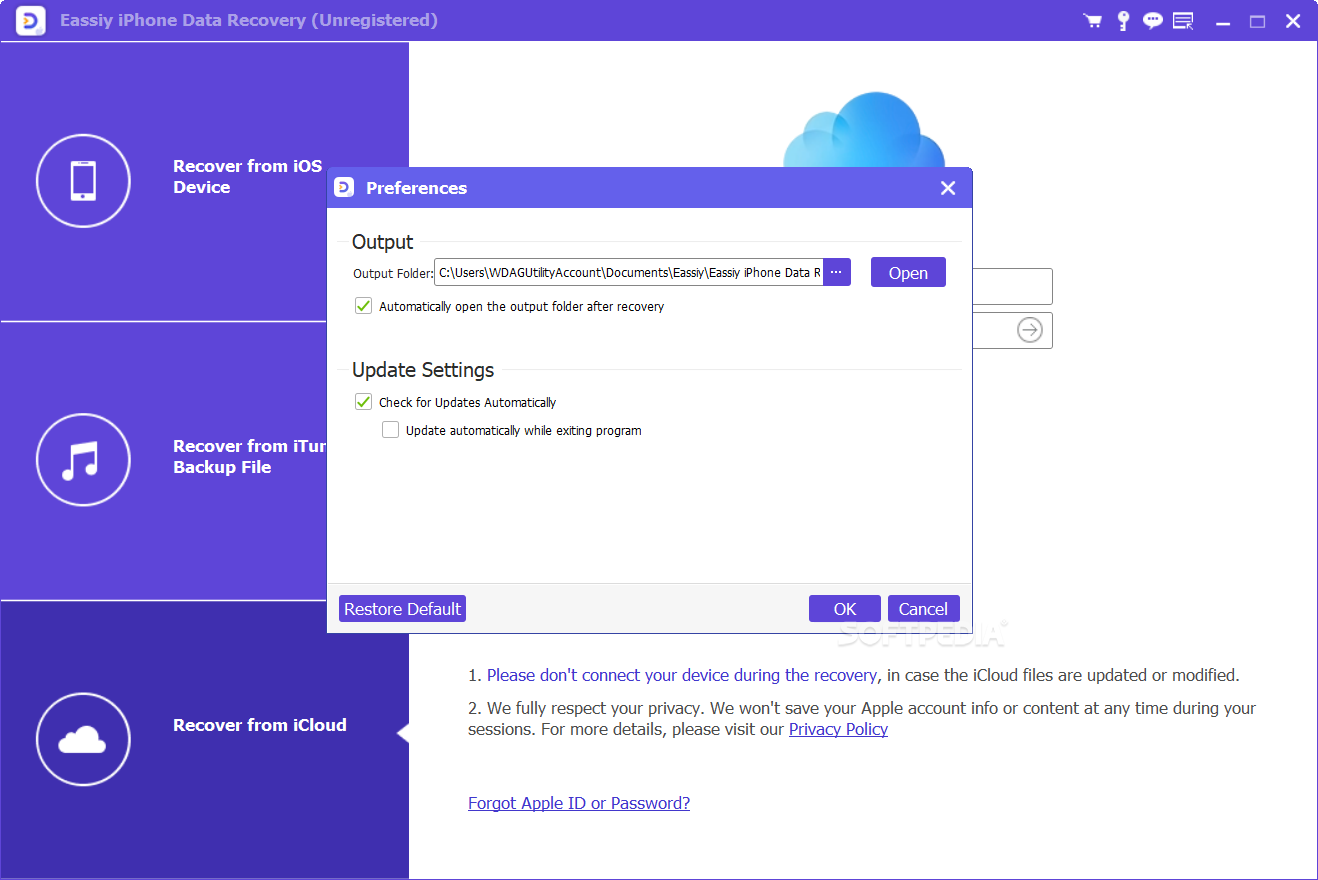This screenshot has height=880, width=1318.
Task: Open the menu icon in title bar
Action: [x=1183, y=20]
